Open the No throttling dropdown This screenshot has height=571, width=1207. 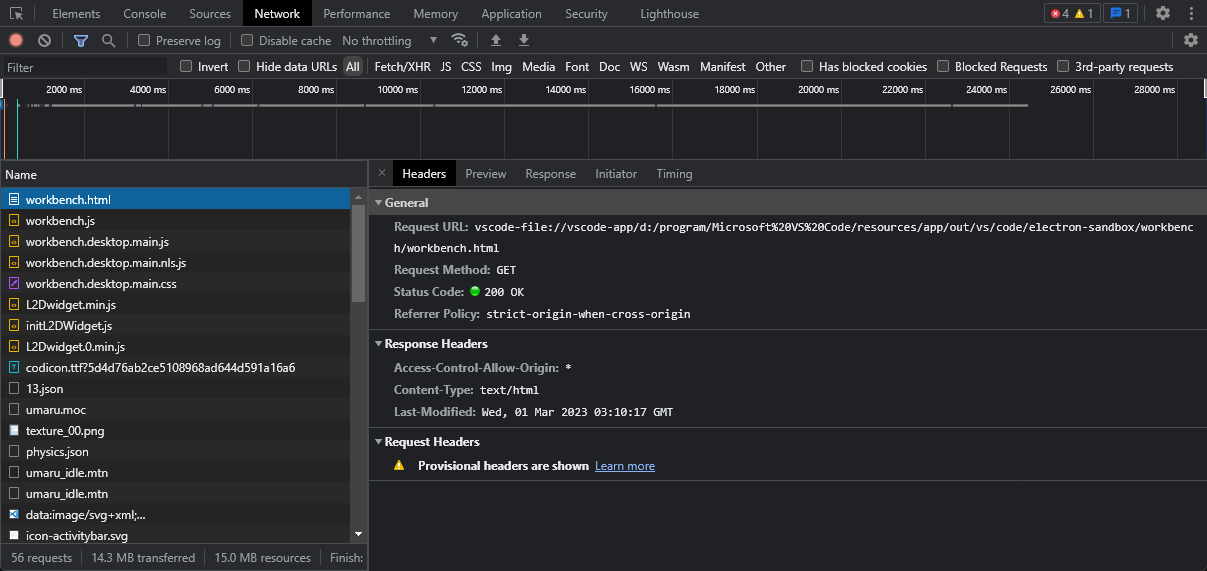[389, 40]
